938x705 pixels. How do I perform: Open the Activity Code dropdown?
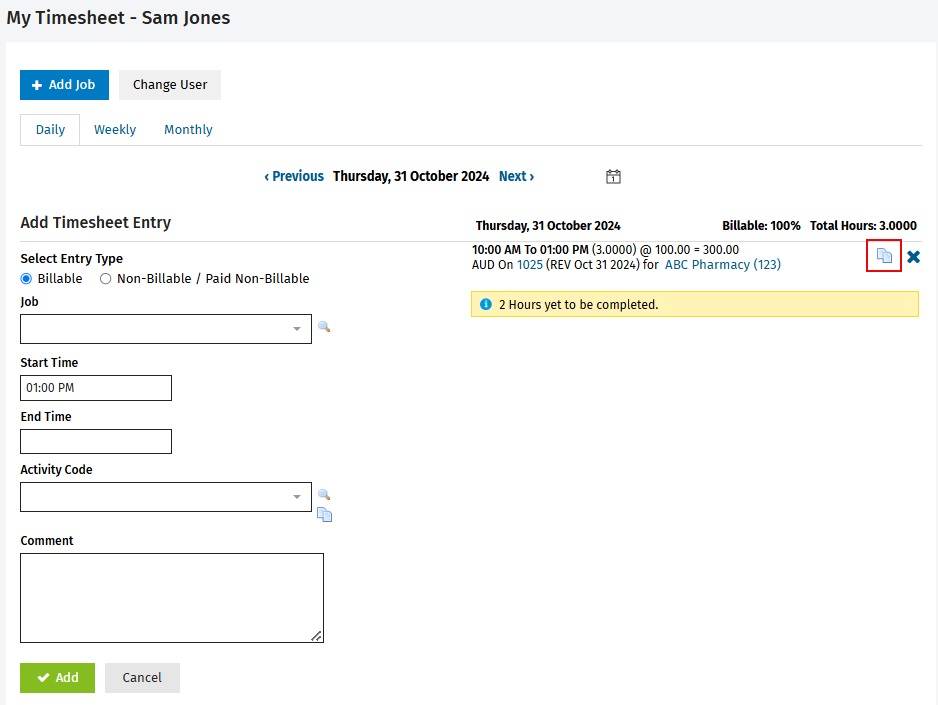click(166, 497)
